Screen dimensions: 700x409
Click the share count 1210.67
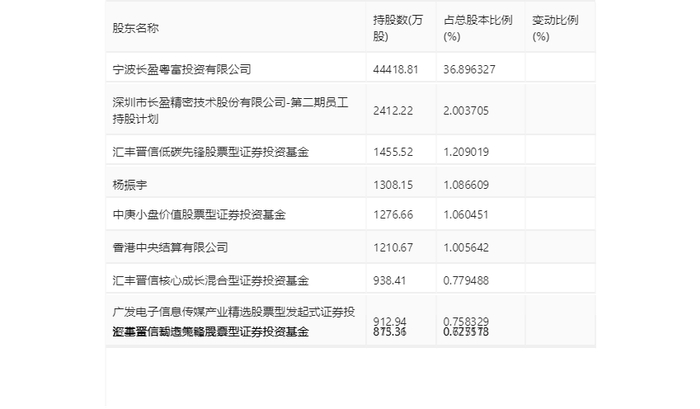(393, 247)
